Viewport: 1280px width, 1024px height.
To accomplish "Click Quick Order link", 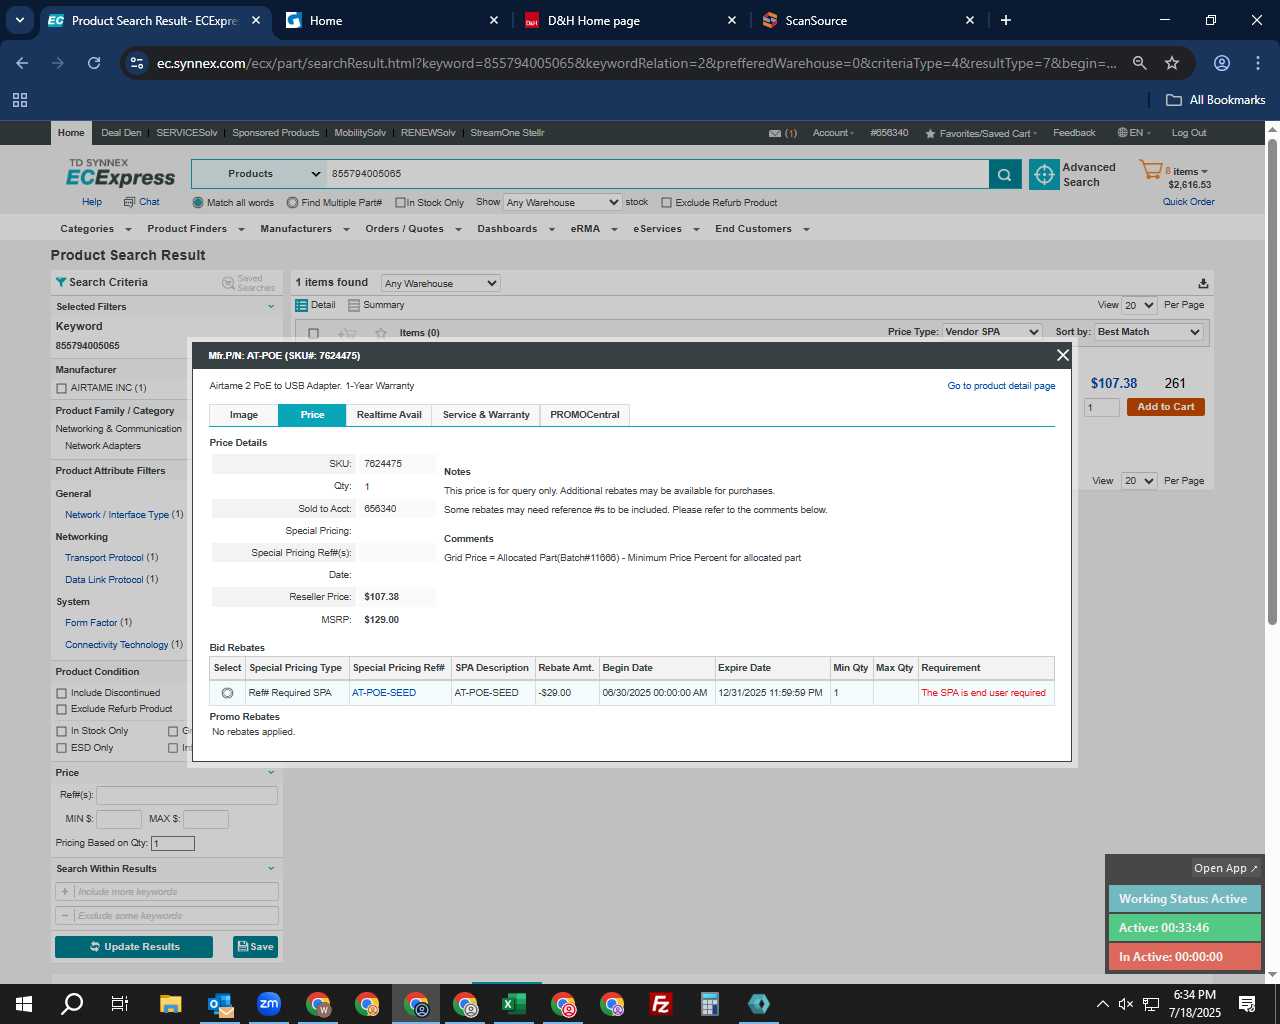I will (1188, 202).
